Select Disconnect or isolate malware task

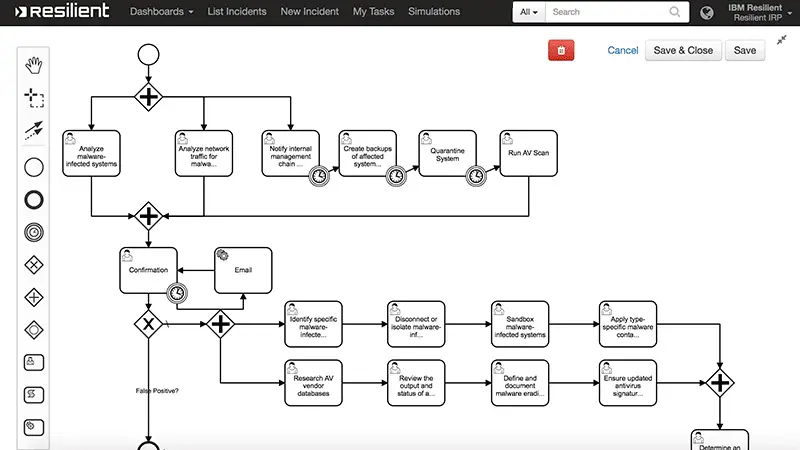tap(416, 324)
